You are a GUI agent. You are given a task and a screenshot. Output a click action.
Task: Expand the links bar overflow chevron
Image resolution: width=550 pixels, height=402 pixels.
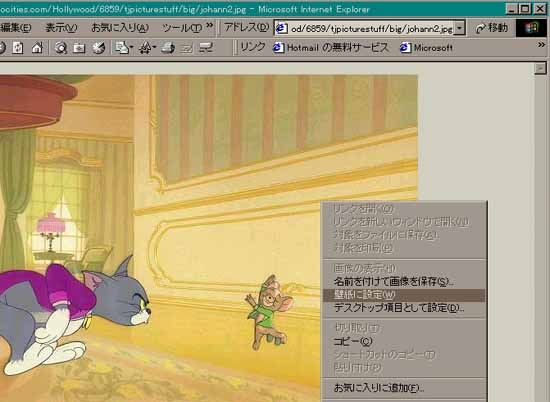[x=542, y=45]
